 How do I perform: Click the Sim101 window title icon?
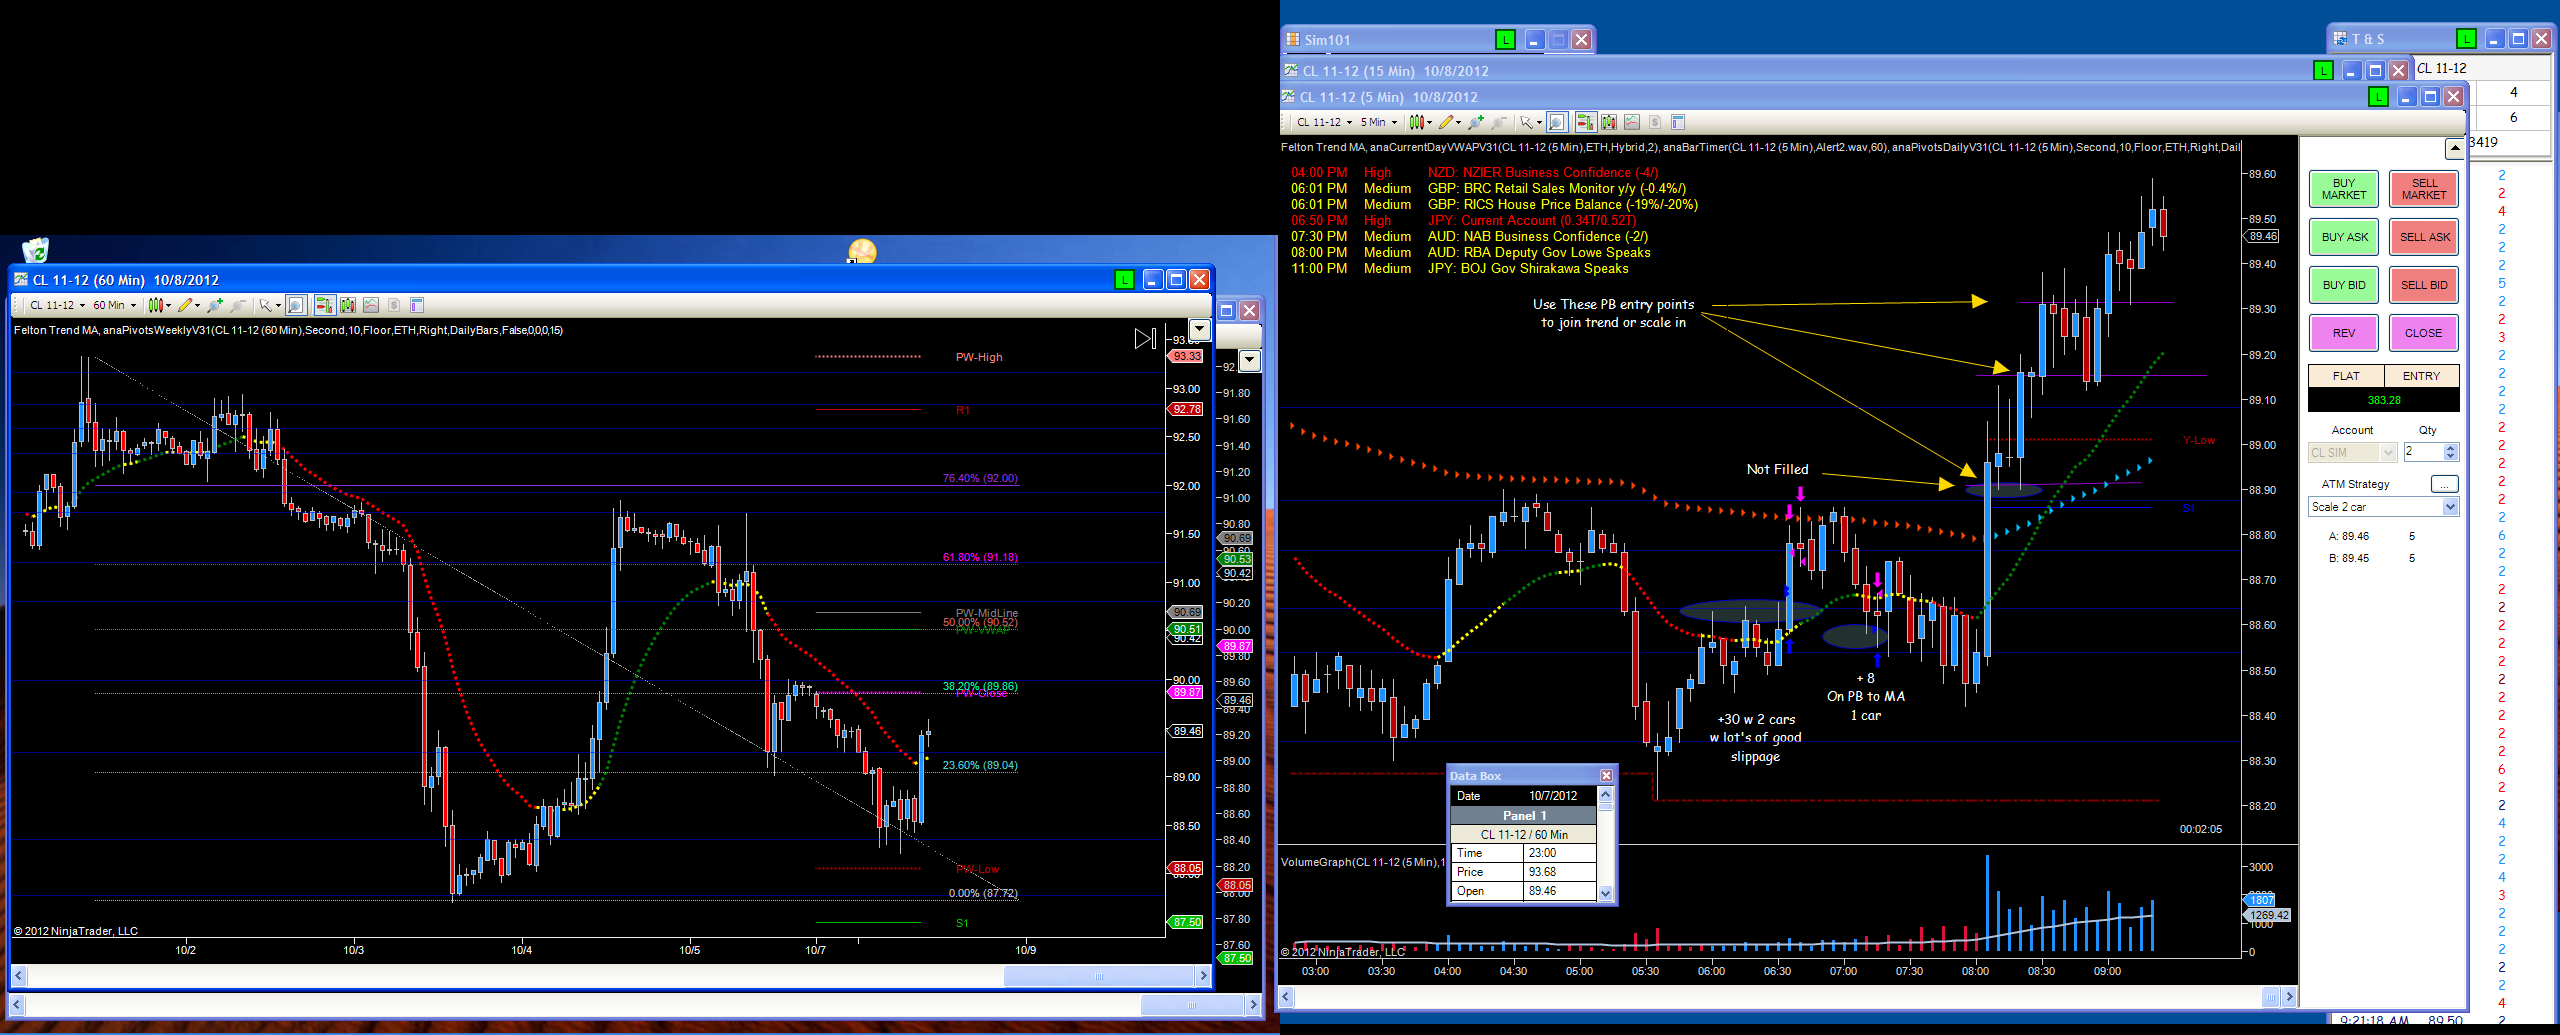pyautogui.click(x=1293, y=40)
